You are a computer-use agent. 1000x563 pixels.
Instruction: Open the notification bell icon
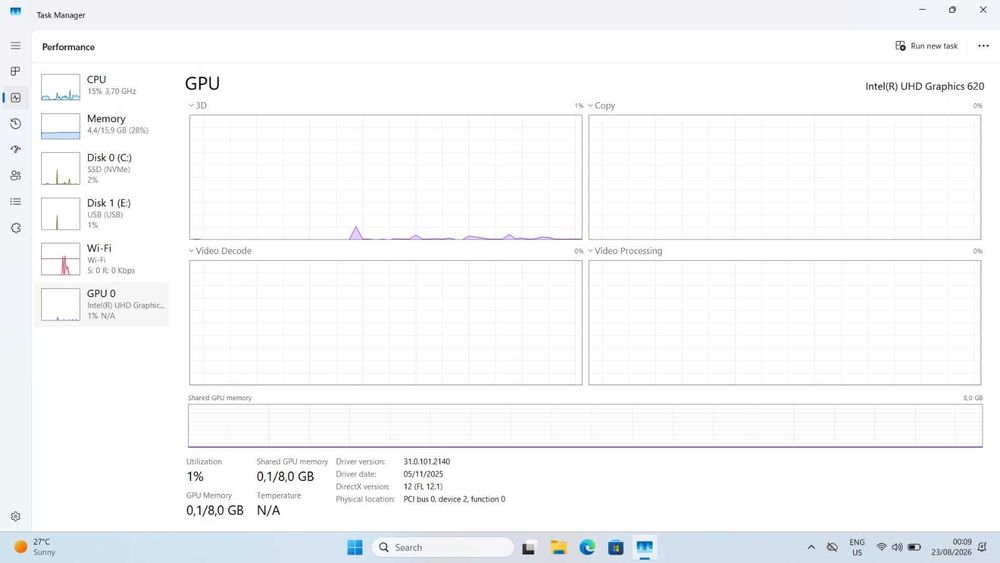[983, 547]
